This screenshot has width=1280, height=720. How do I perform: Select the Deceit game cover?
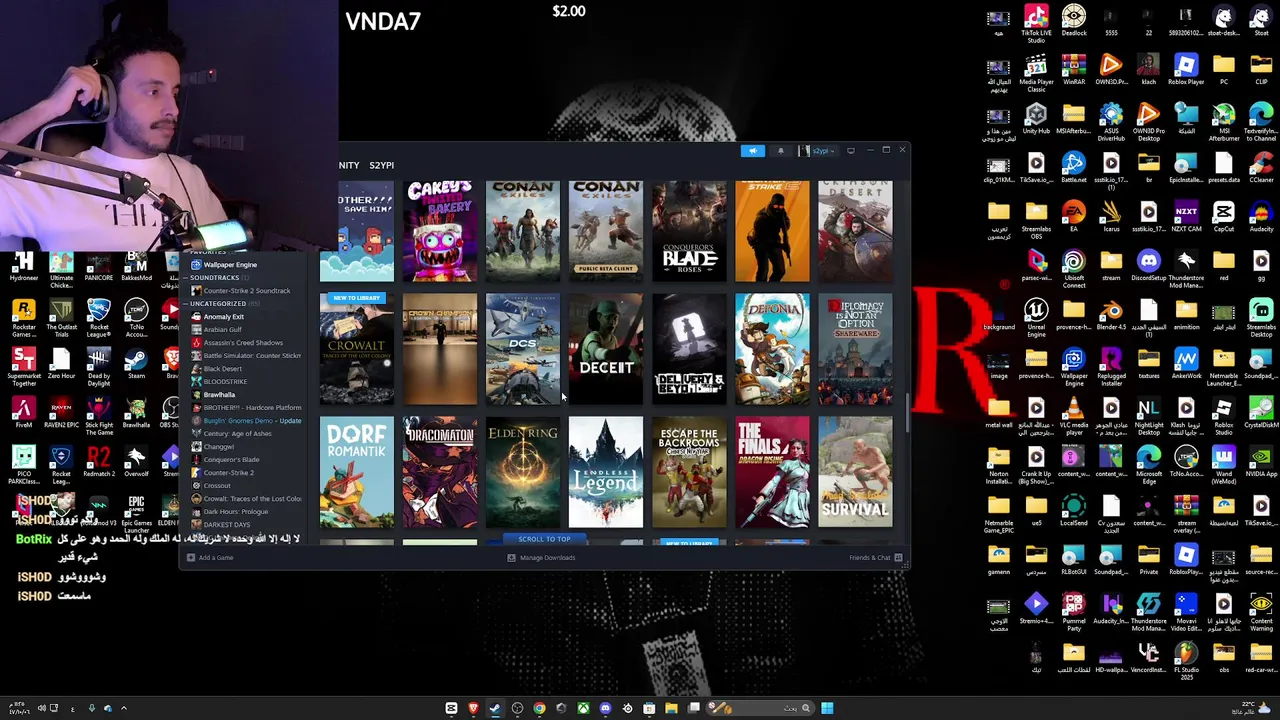click(x=606, y=349)
